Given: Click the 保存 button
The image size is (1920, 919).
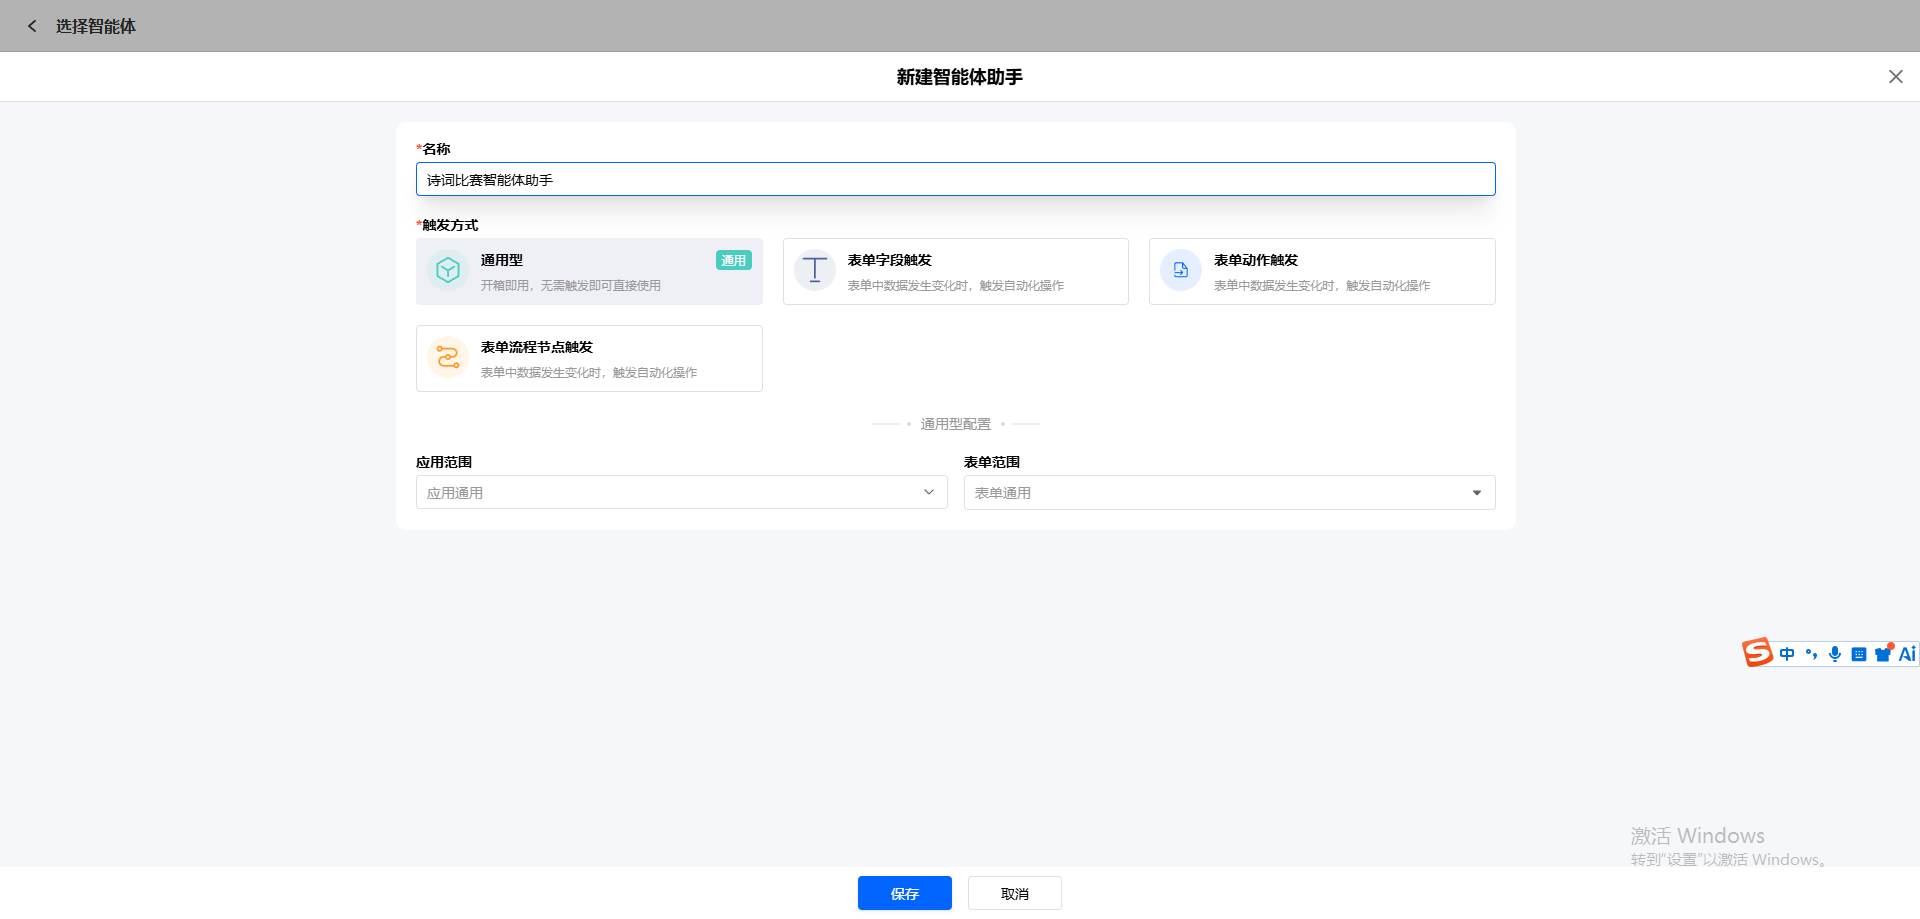Looking at the screenshot, I should tap(905, 893).
